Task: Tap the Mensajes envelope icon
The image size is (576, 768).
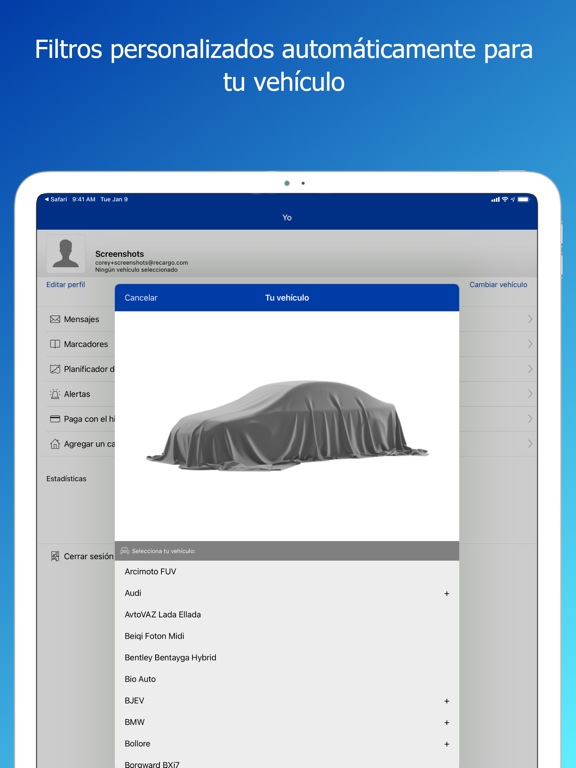Action: pos(55,319)
